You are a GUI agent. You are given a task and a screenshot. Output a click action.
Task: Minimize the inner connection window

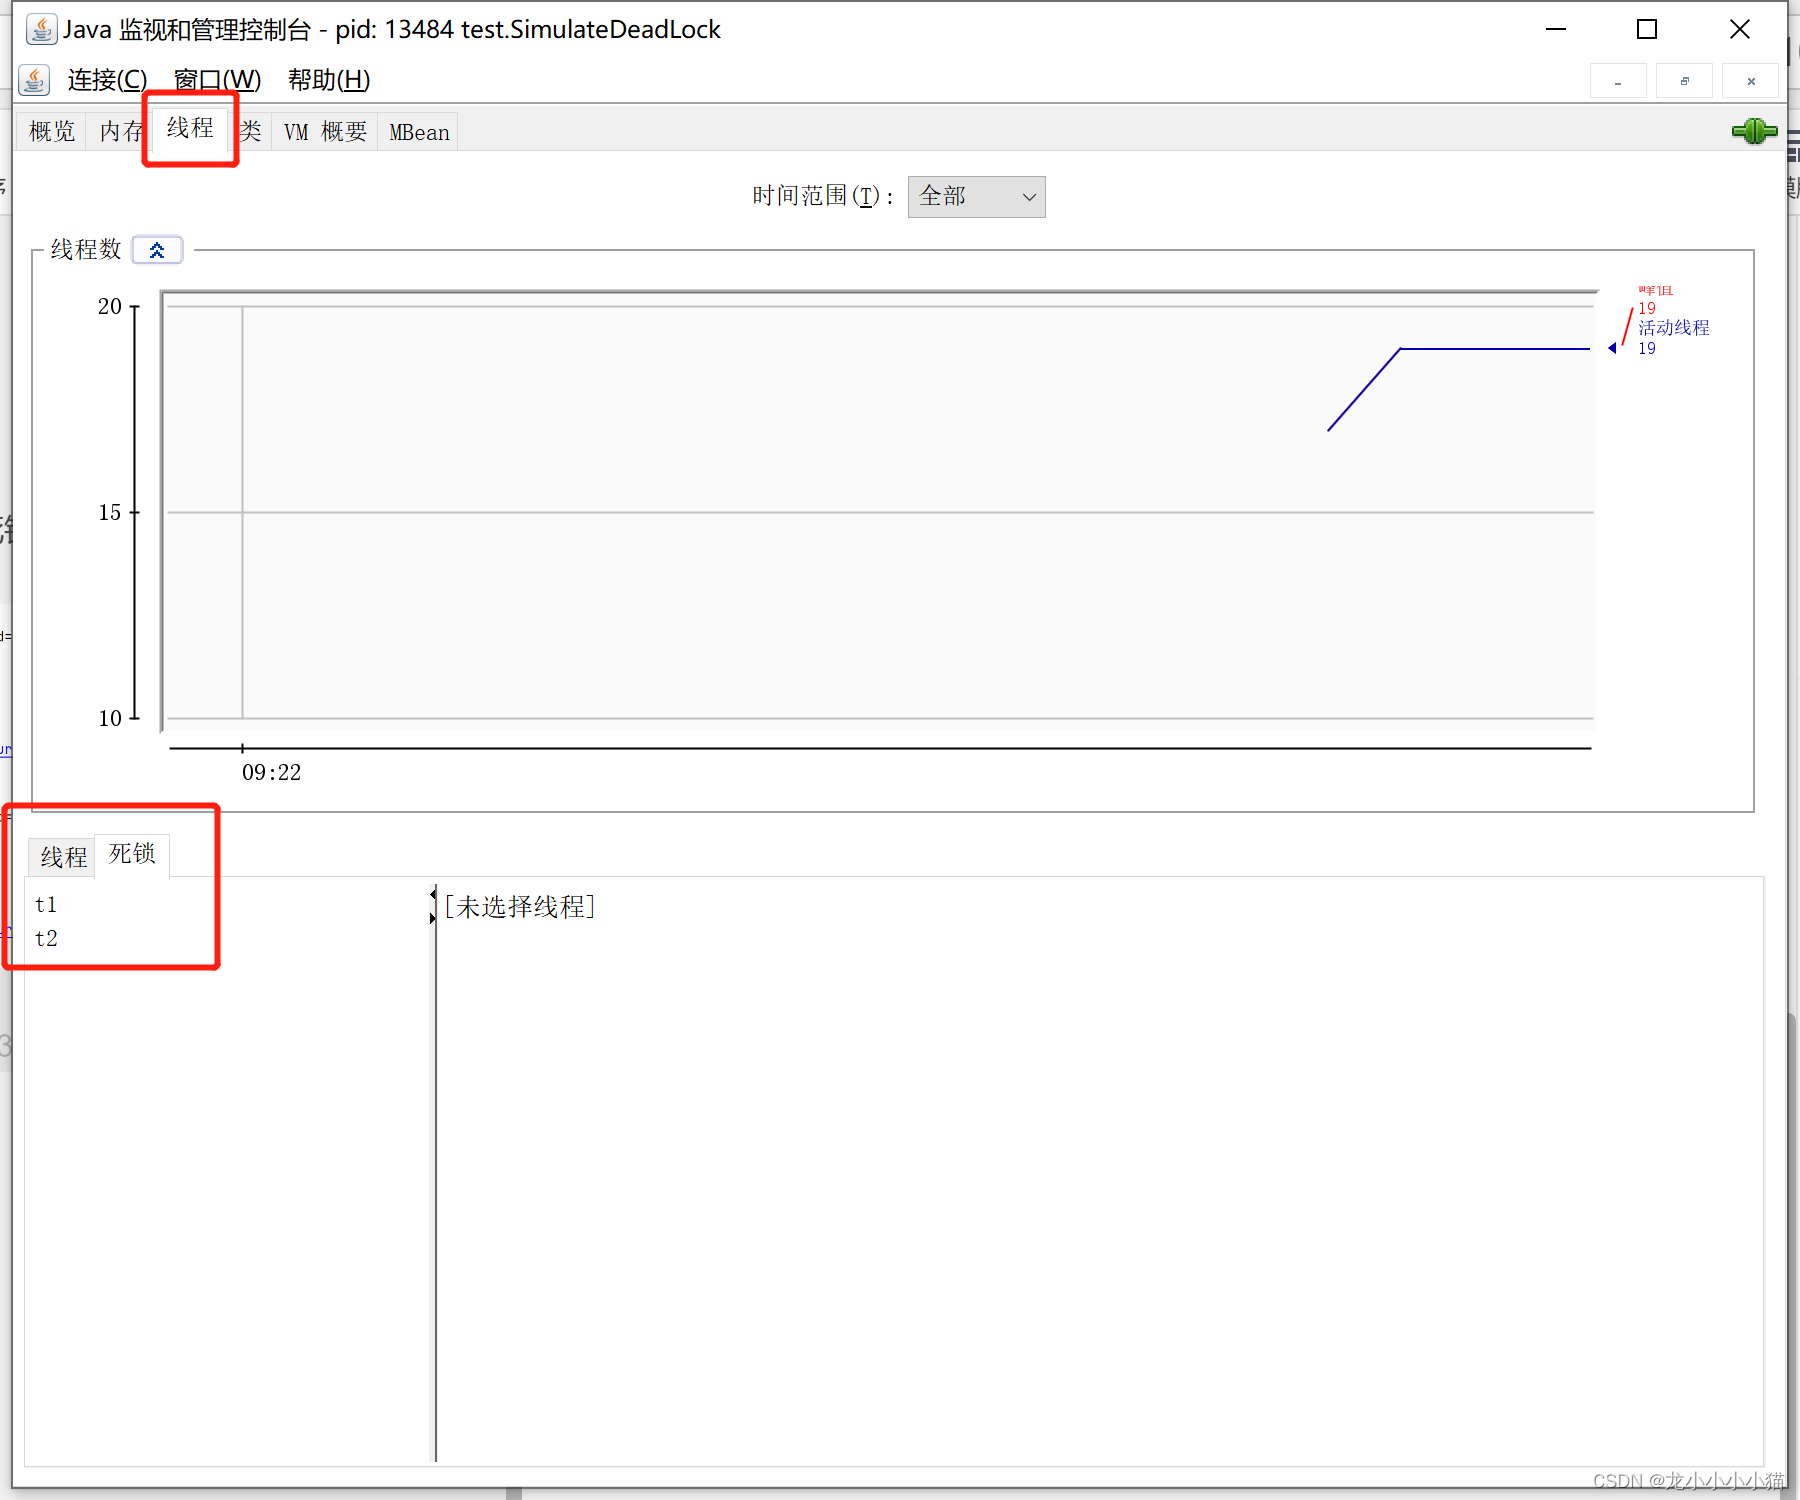point(1618,81)
